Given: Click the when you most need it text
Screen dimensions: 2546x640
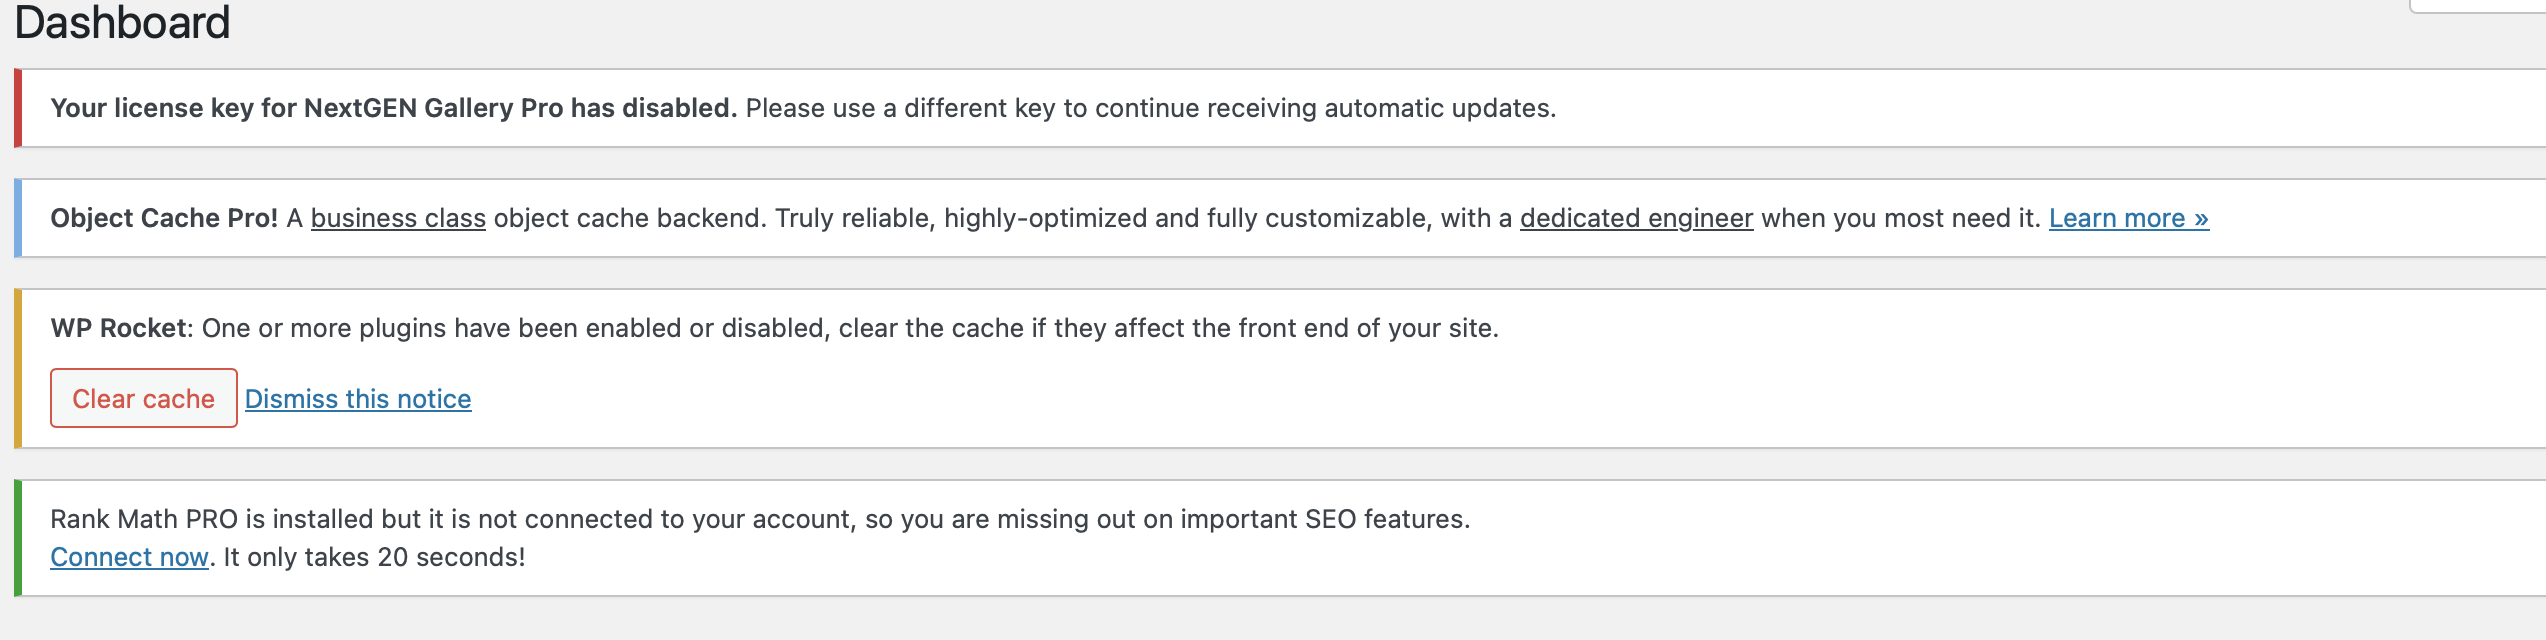Looking at the screenshot, I should pyautogui.click(x=1900, y=218).
